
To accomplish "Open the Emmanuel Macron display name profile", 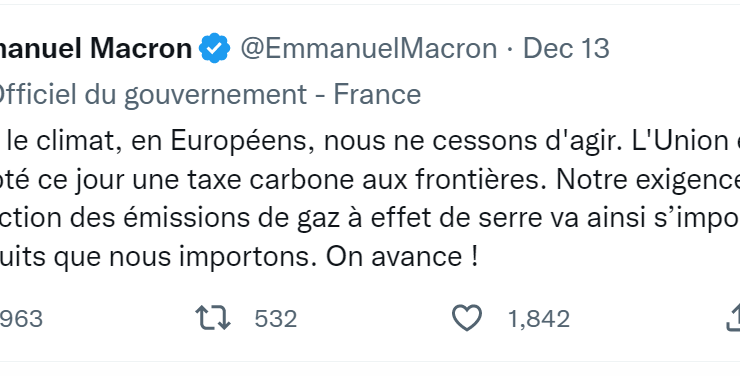I will (96, 48).
